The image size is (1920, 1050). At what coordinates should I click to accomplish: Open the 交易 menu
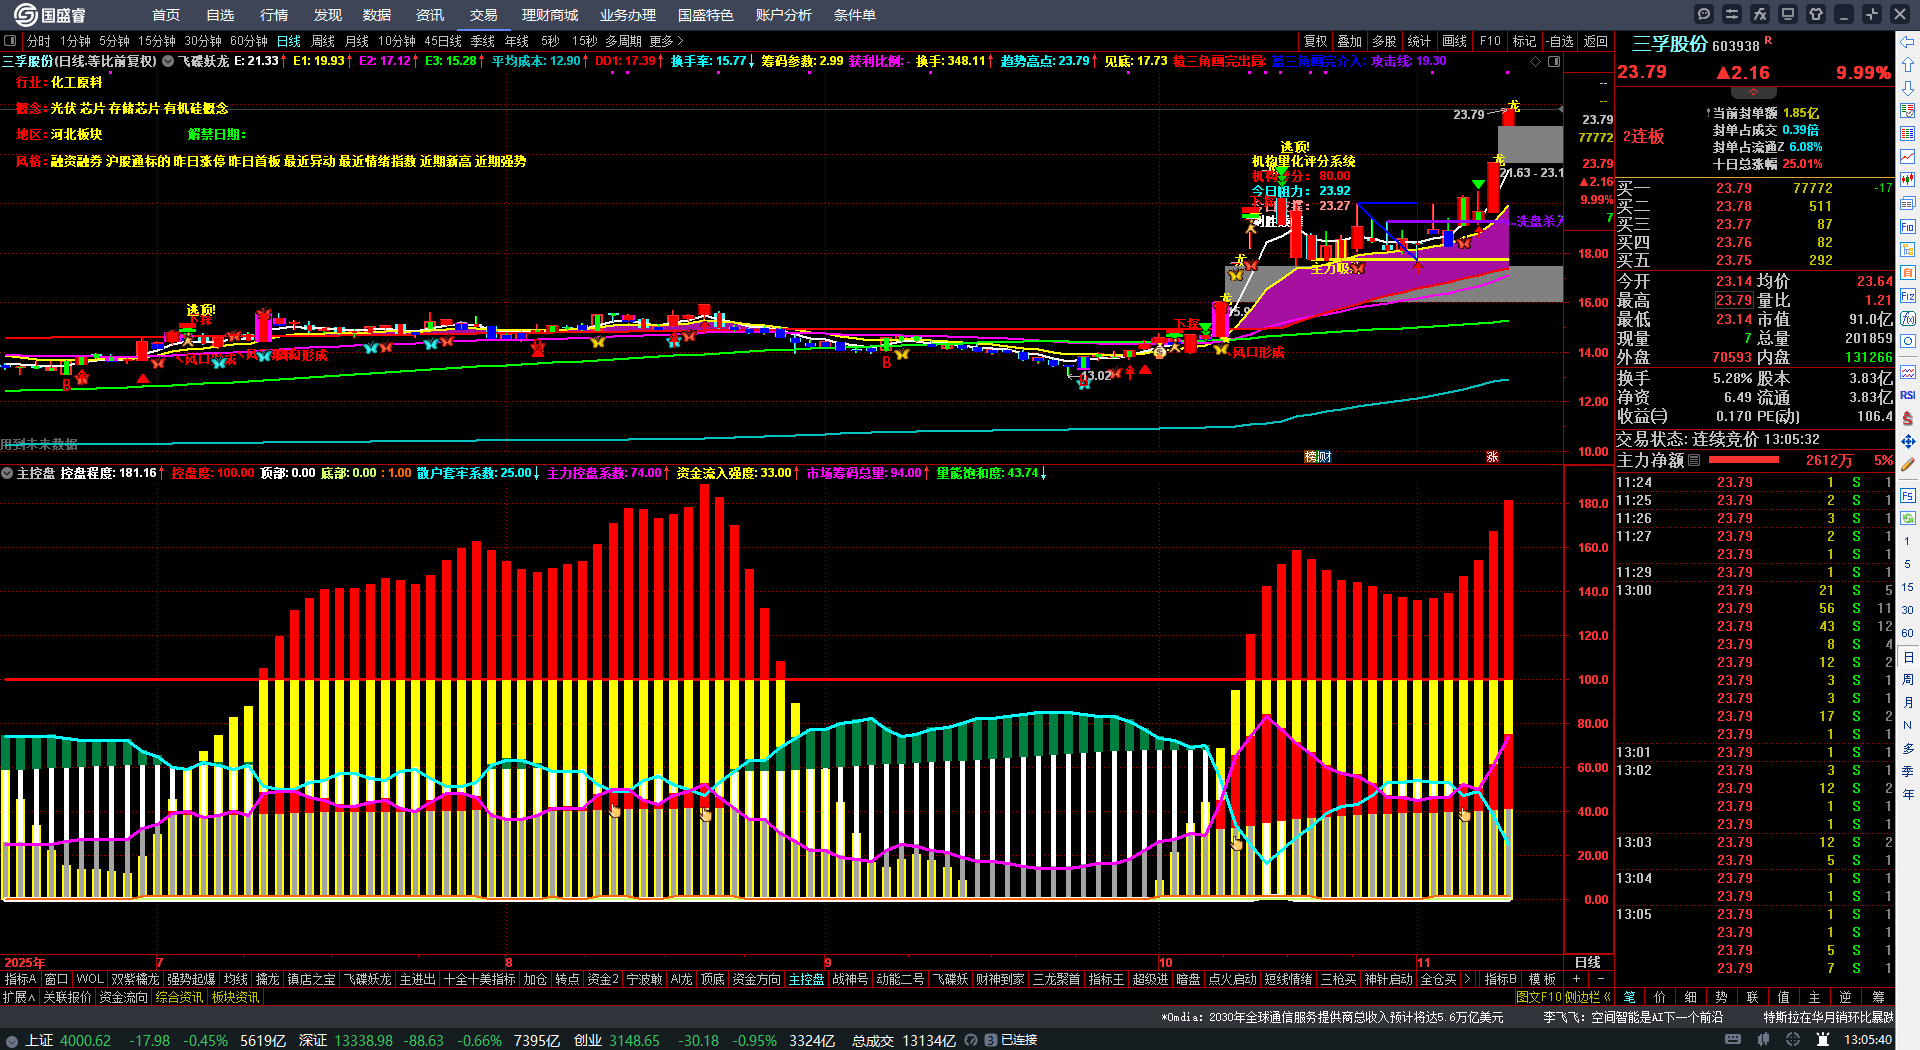[x=484, y=15]
